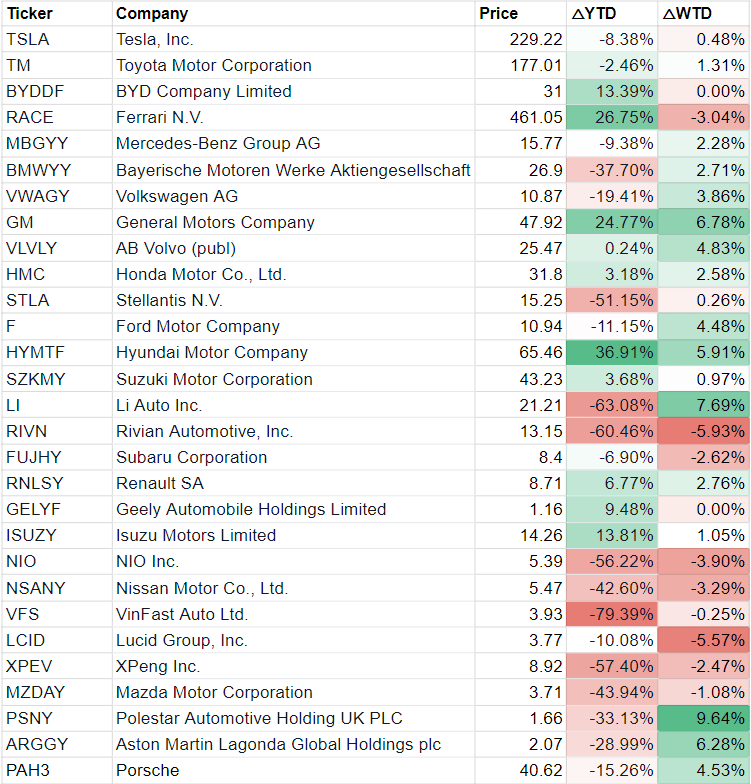Select the Ferrari price cell 461.05
This screenshot has width=751, height=784.
517,117
